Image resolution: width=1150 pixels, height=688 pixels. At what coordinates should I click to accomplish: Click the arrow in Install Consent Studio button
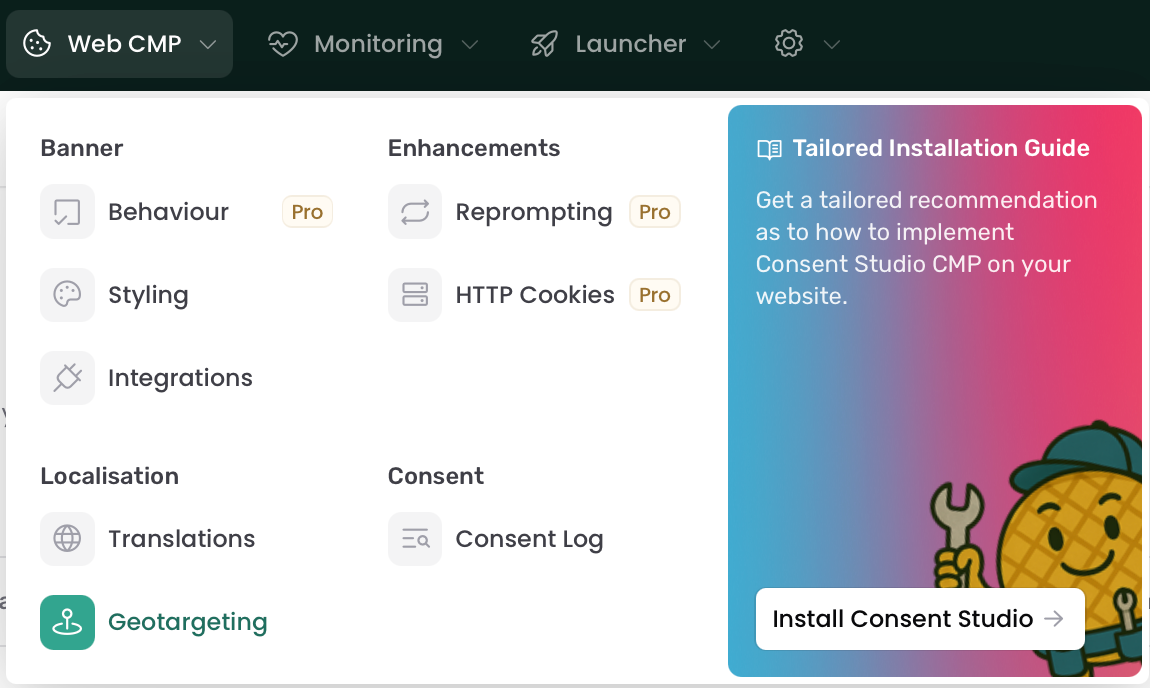(1054, 619)
